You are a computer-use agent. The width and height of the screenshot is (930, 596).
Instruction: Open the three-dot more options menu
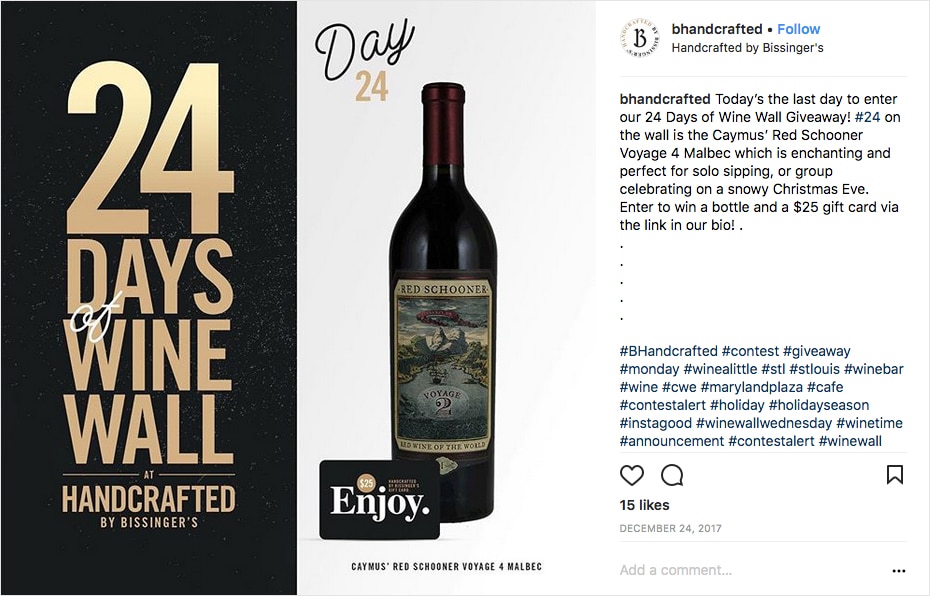click(x=898, y=571)
